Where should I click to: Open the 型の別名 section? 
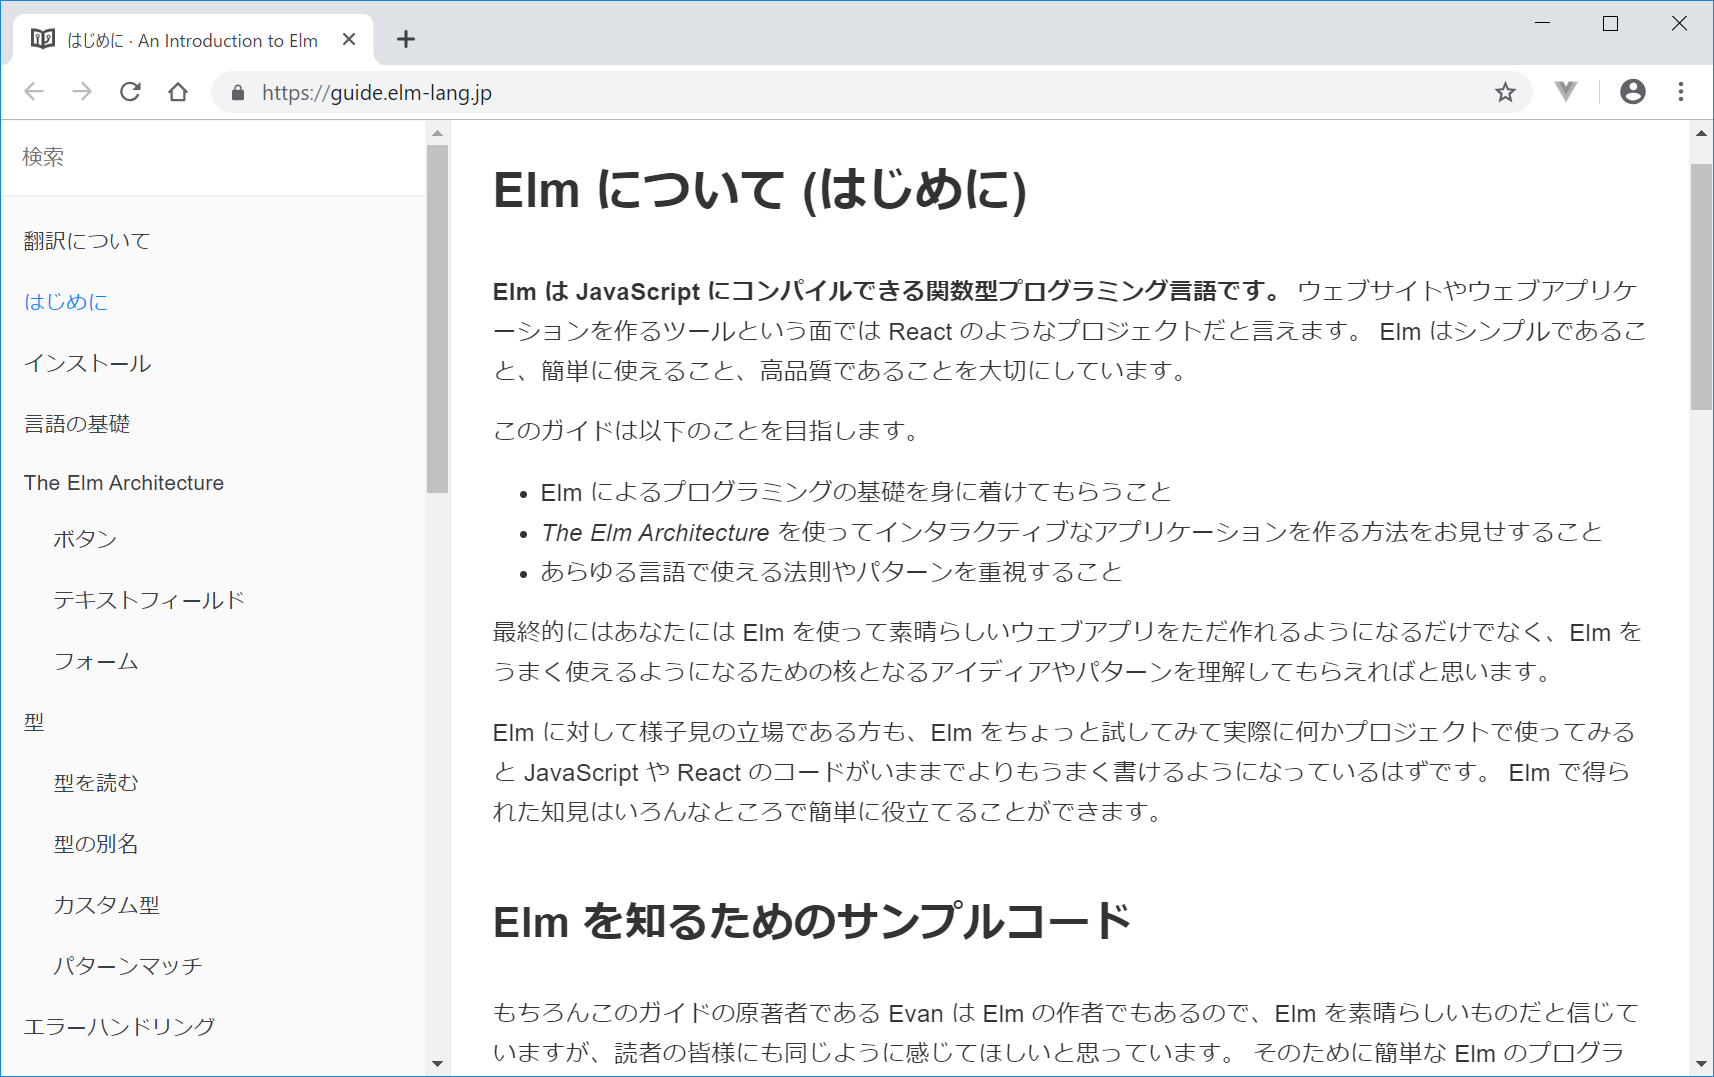96,844
